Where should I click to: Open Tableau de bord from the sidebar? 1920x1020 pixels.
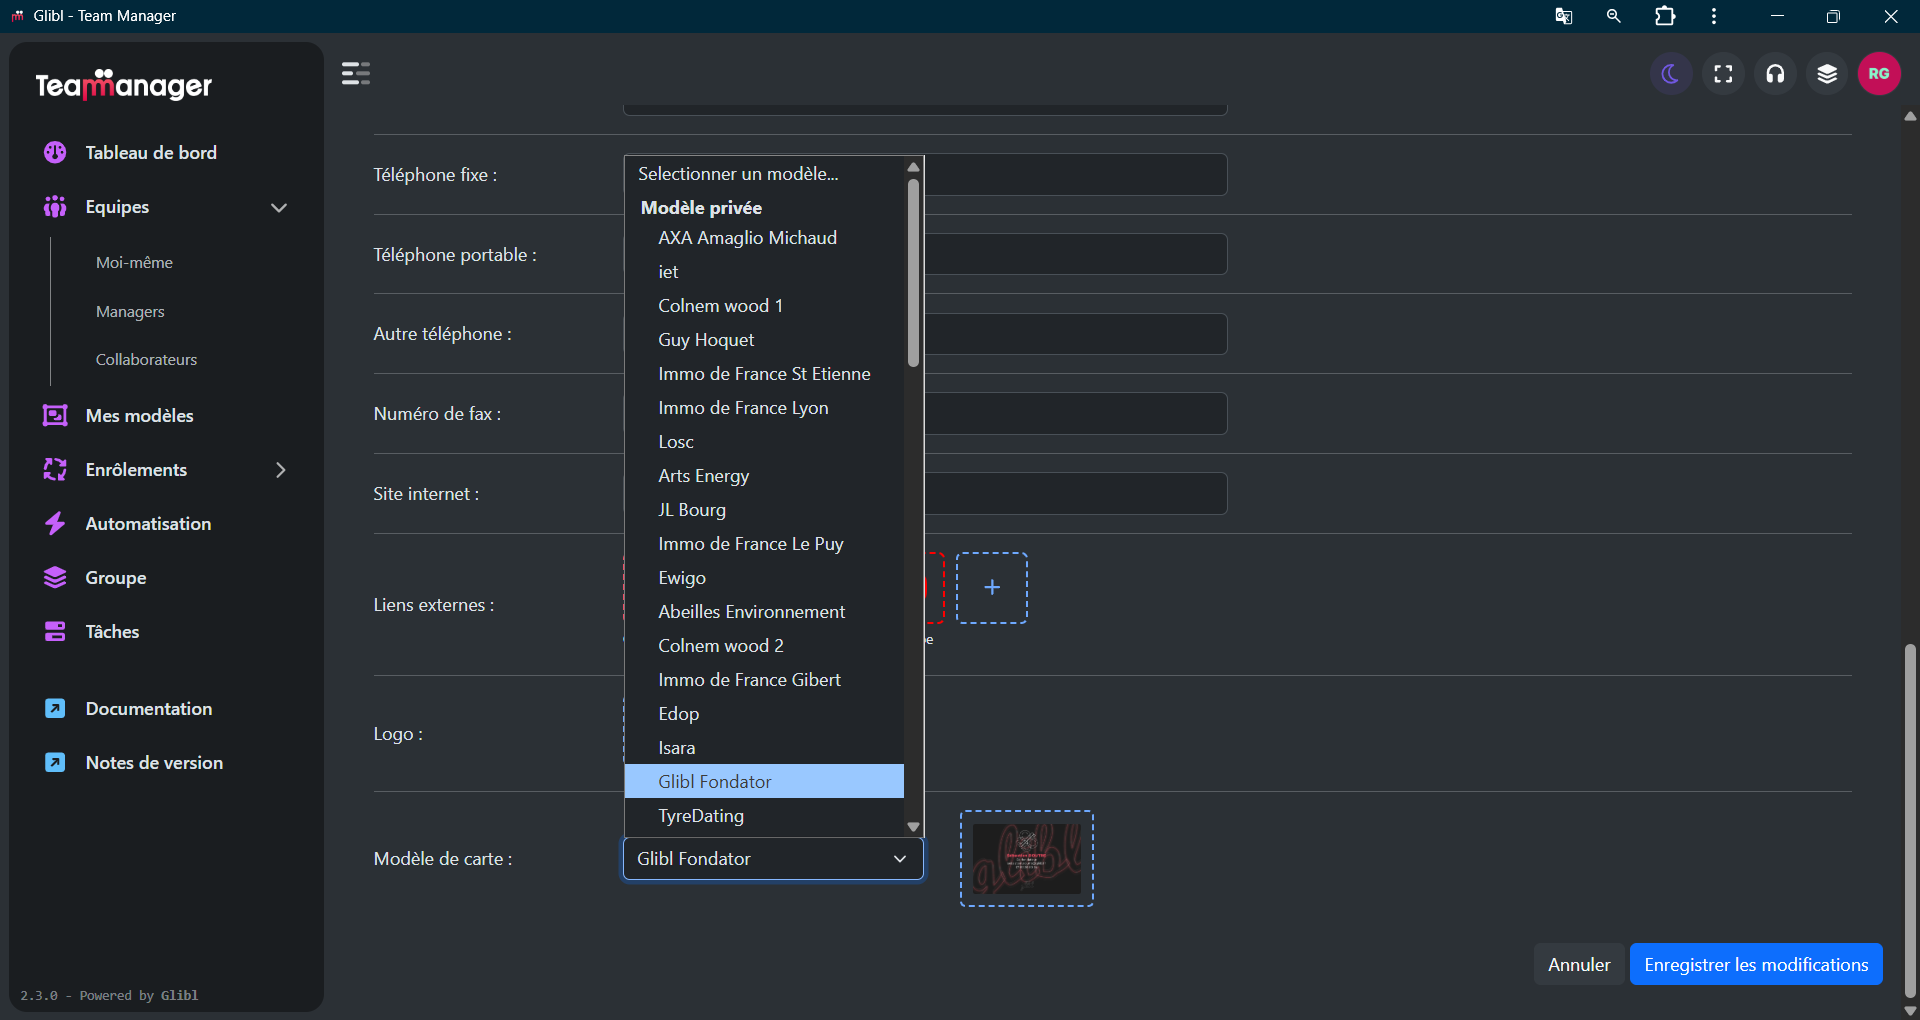pos(150,153)
